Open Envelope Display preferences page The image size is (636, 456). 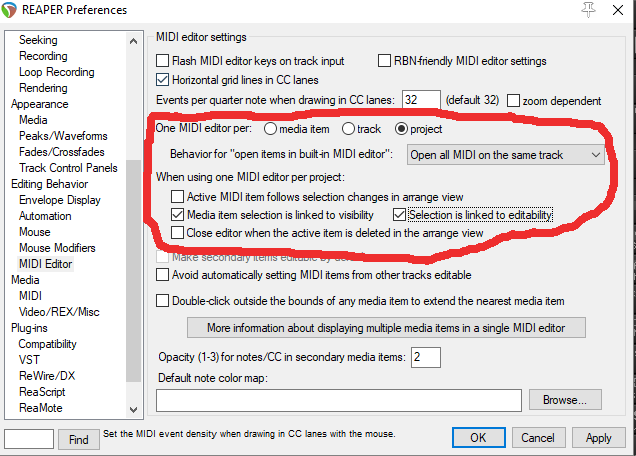(x=60, y=200)
